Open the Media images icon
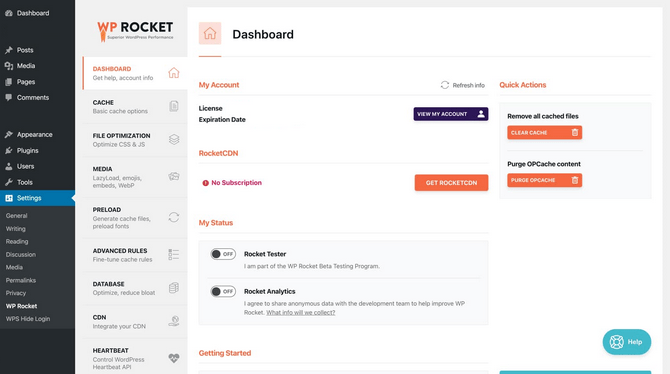The width and height of the screenshot is (670, 374). point(173,176)
